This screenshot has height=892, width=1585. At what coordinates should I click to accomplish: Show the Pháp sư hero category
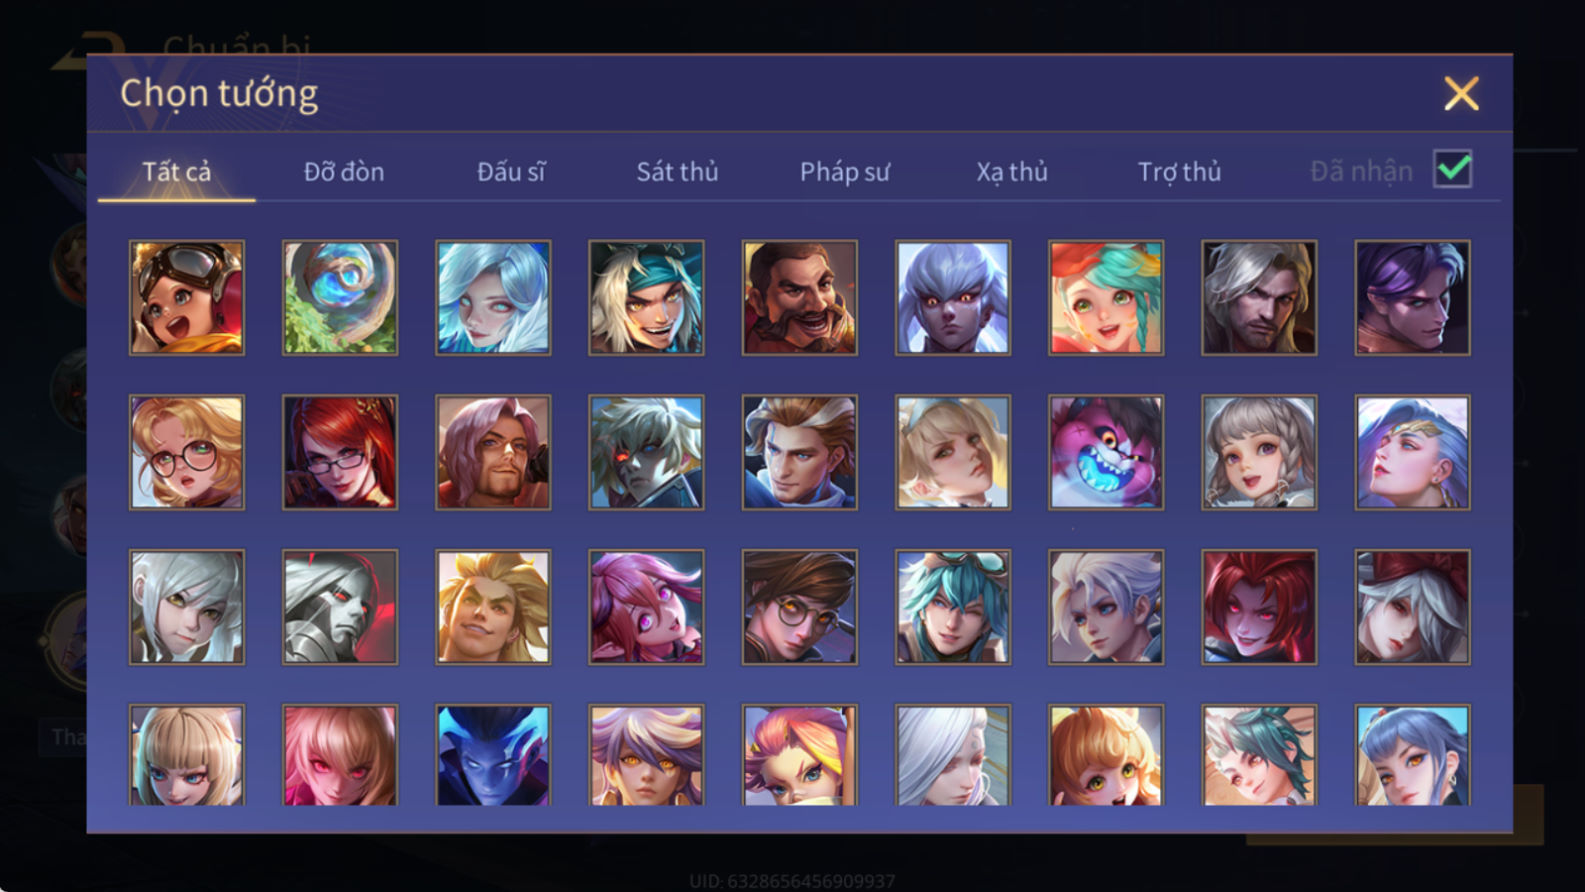point(844,172)
